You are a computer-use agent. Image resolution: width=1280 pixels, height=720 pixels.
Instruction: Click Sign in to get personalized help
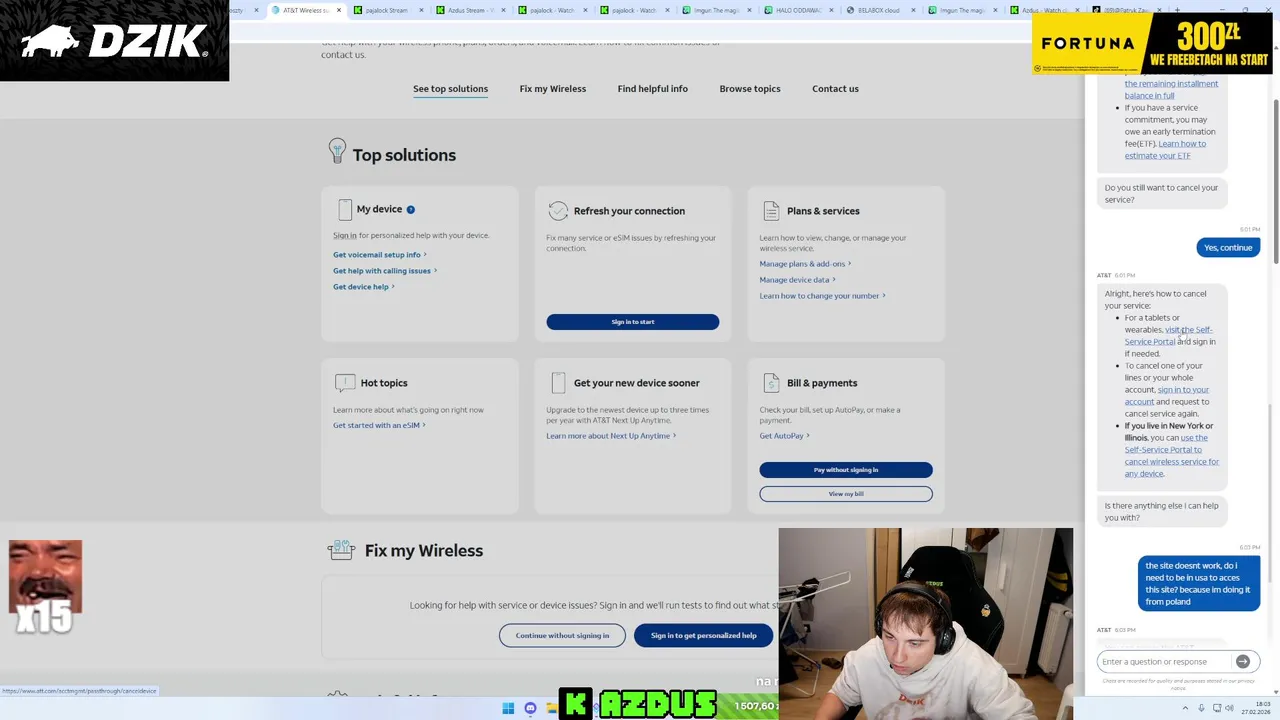coord(703,635)
